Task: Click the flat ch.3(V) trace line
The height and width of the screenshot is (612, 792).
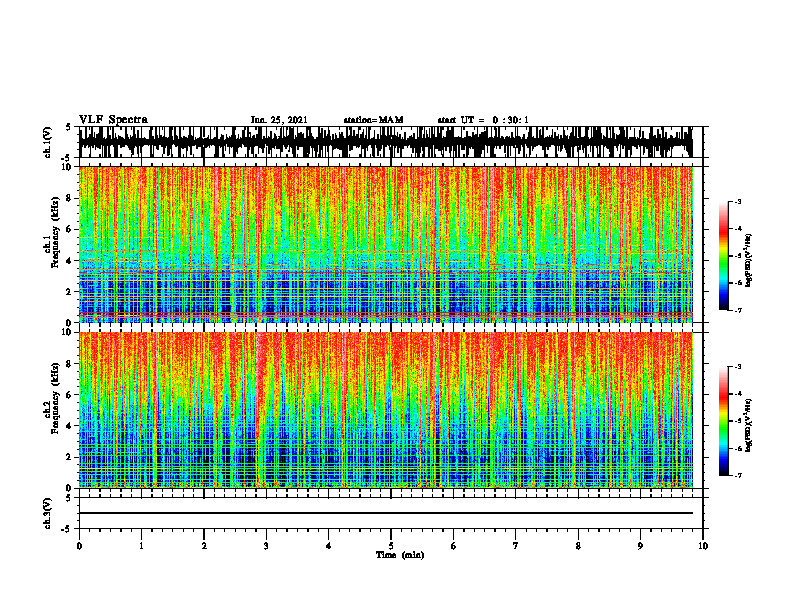Action: click(385, 513)
